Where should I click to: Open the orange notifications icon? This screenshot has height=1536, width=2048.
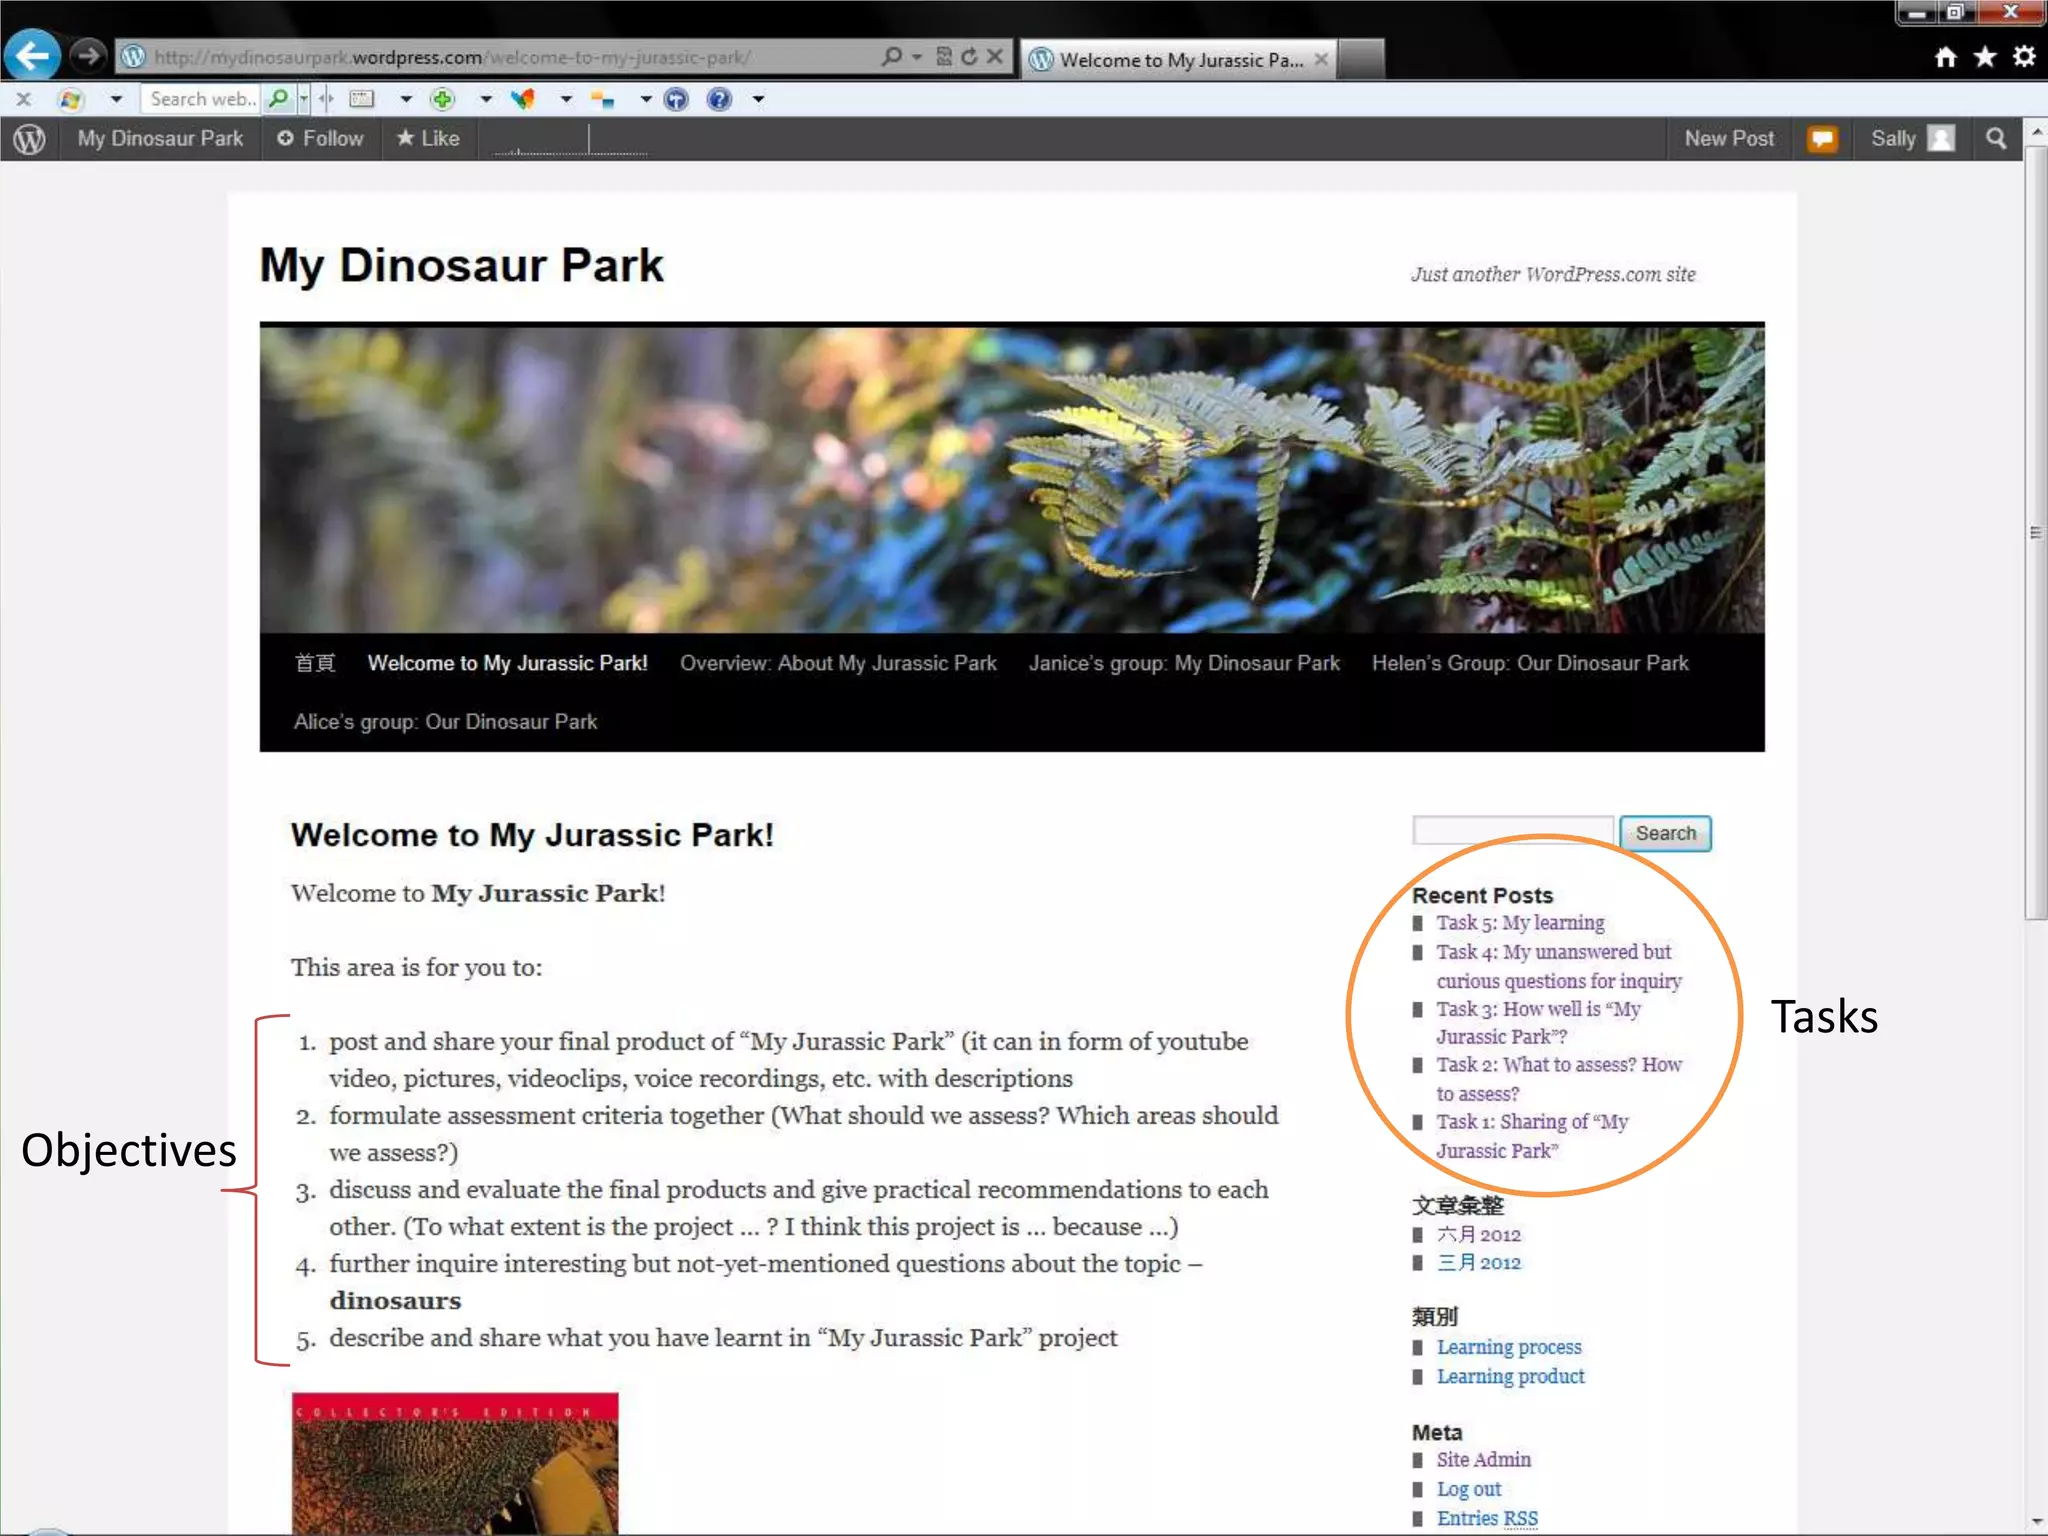click(x=1822, y=139)
